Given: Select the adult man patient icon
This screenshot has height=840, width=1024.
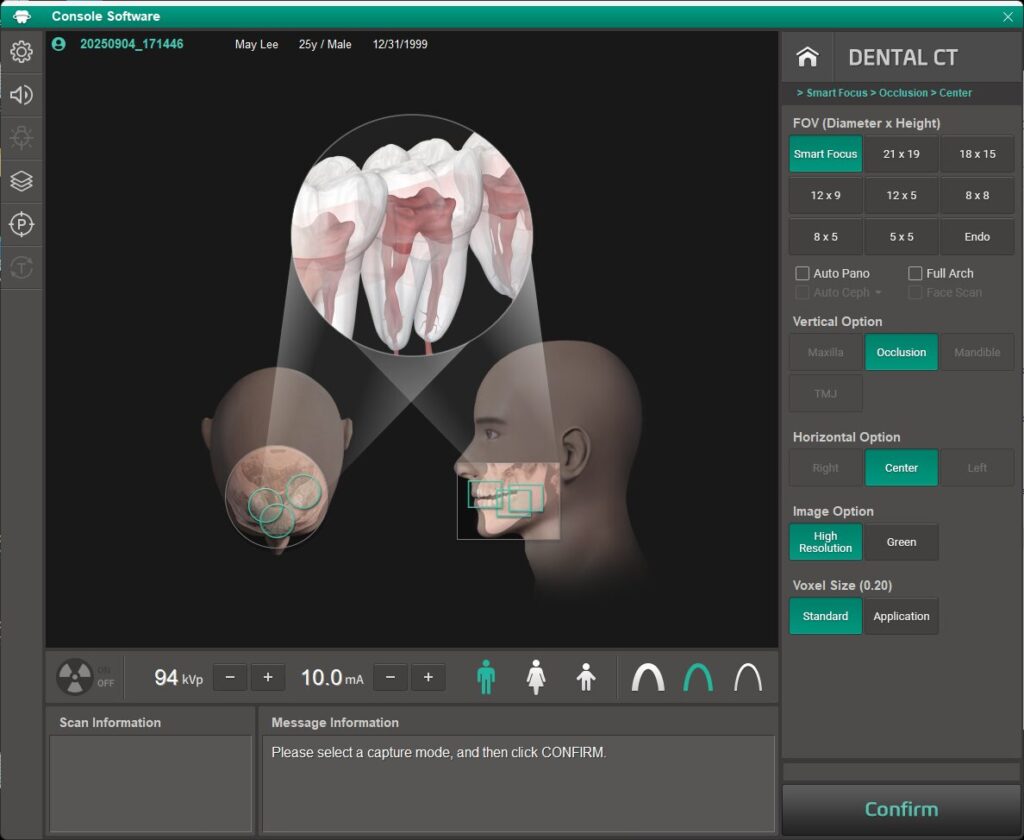Looking at the screenshot, I should click(486, 678).
